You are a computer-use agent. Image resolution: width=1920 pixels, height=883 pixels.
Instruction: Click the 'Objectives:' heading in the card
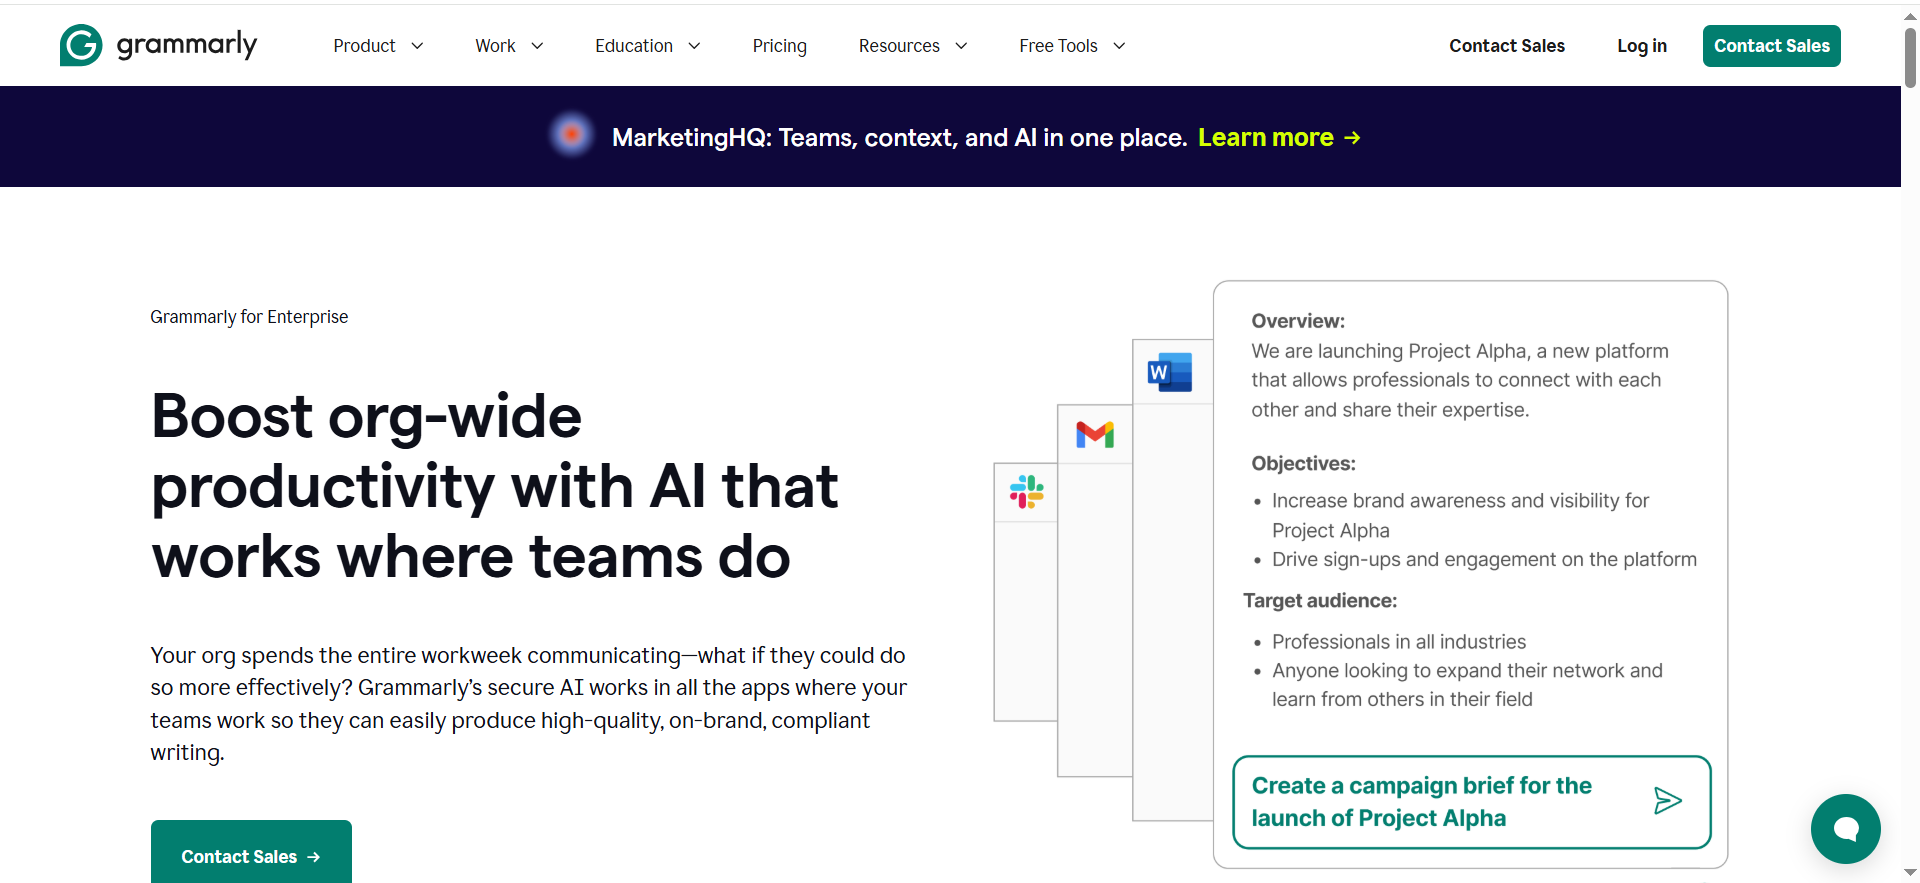pyautogui.click(x=1303, y=463)
